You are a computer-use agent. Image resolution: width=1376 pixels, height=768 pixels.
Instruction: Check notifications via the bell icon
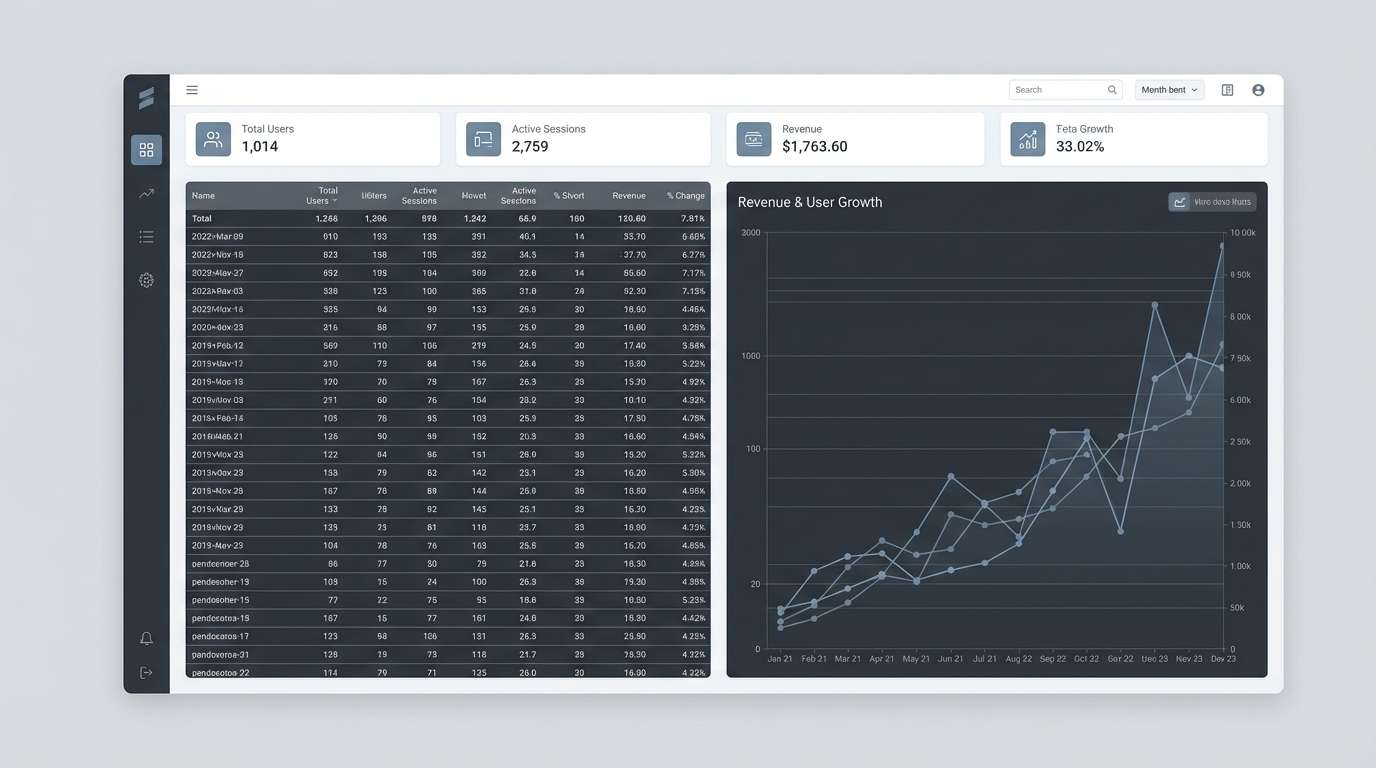[146, 637]
